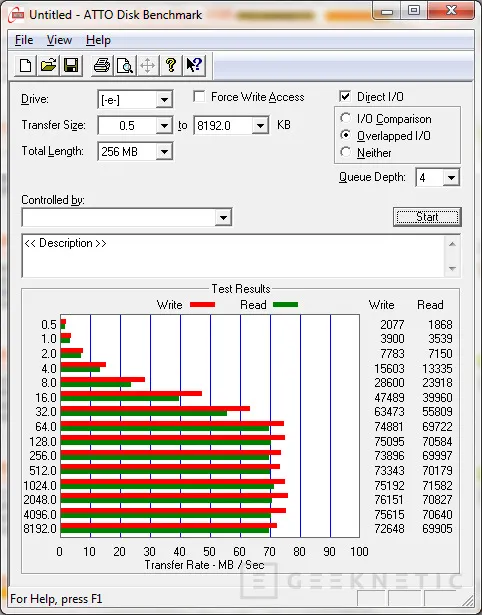
Task: Select the I/O Comparison radio button
Action: (346, 118)
